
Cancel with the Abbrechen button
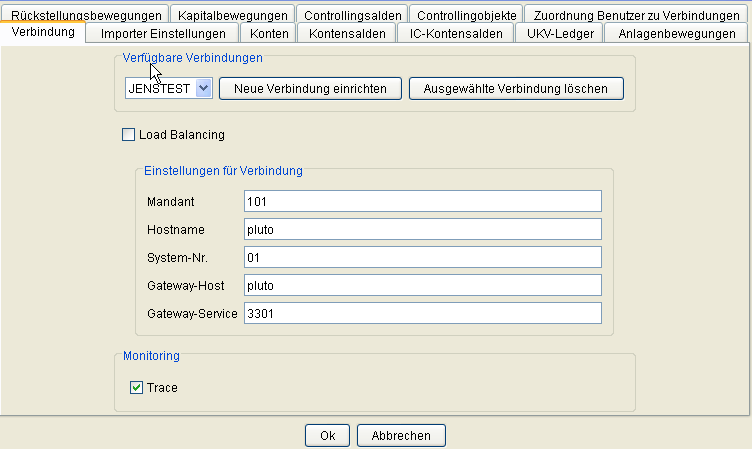click(x=401, y=436)
